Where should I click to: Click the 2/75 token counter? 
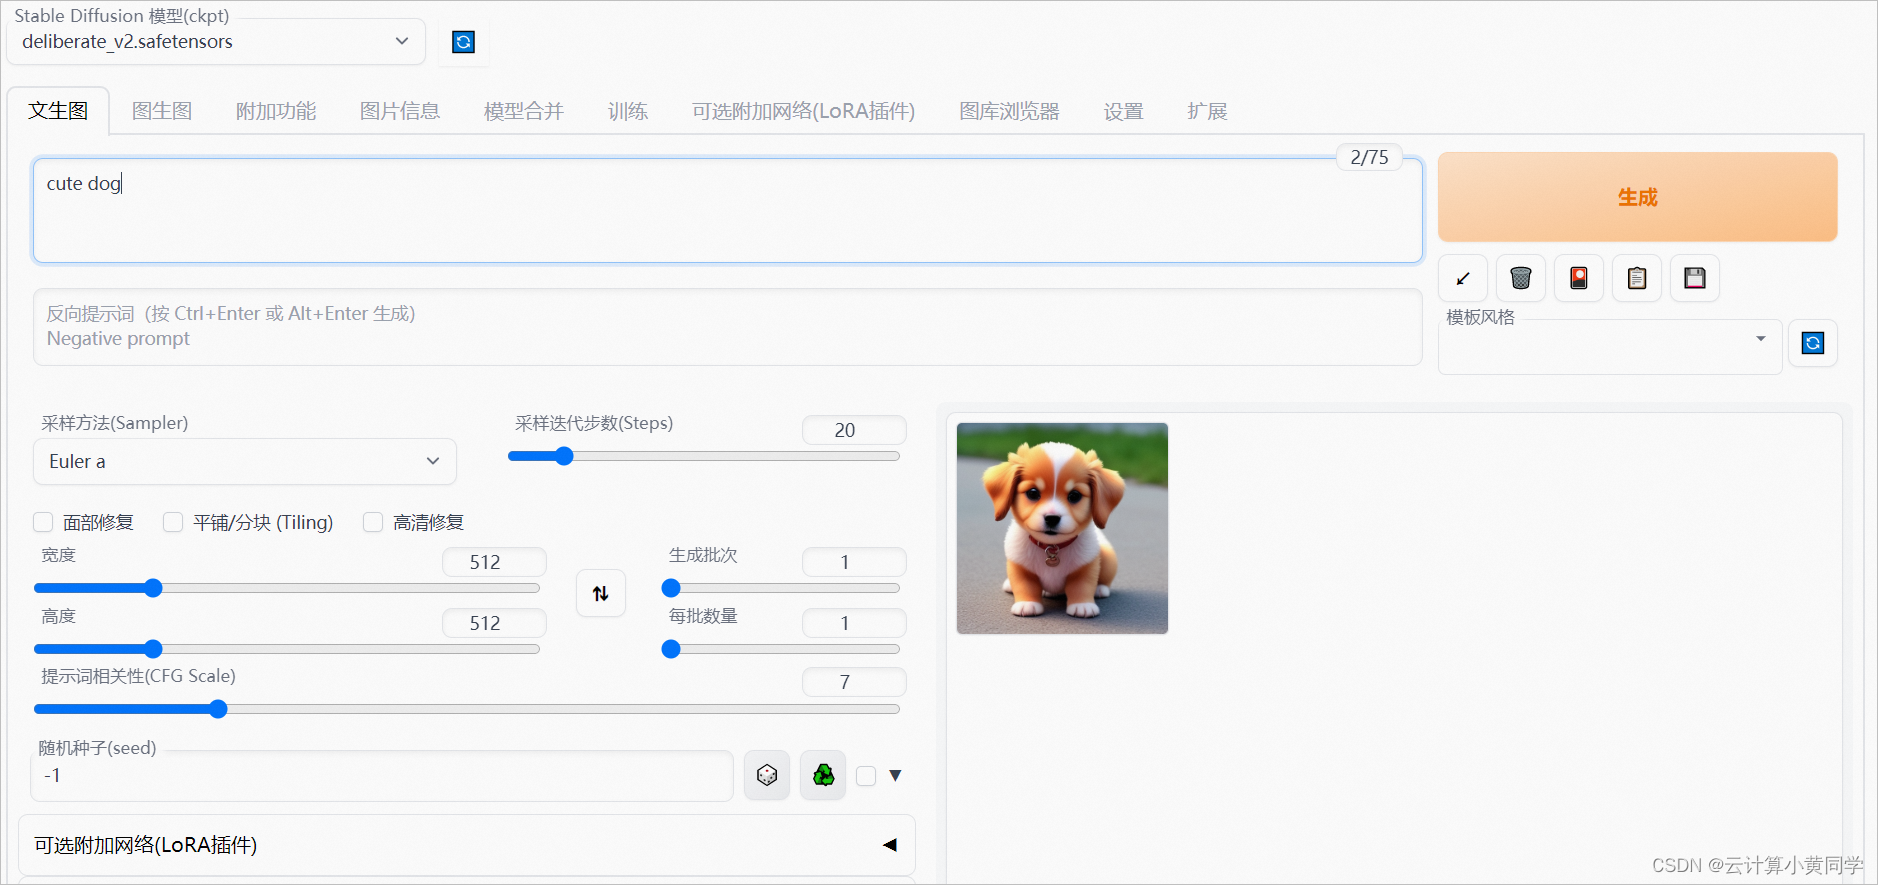click(x=1369, y=157)
